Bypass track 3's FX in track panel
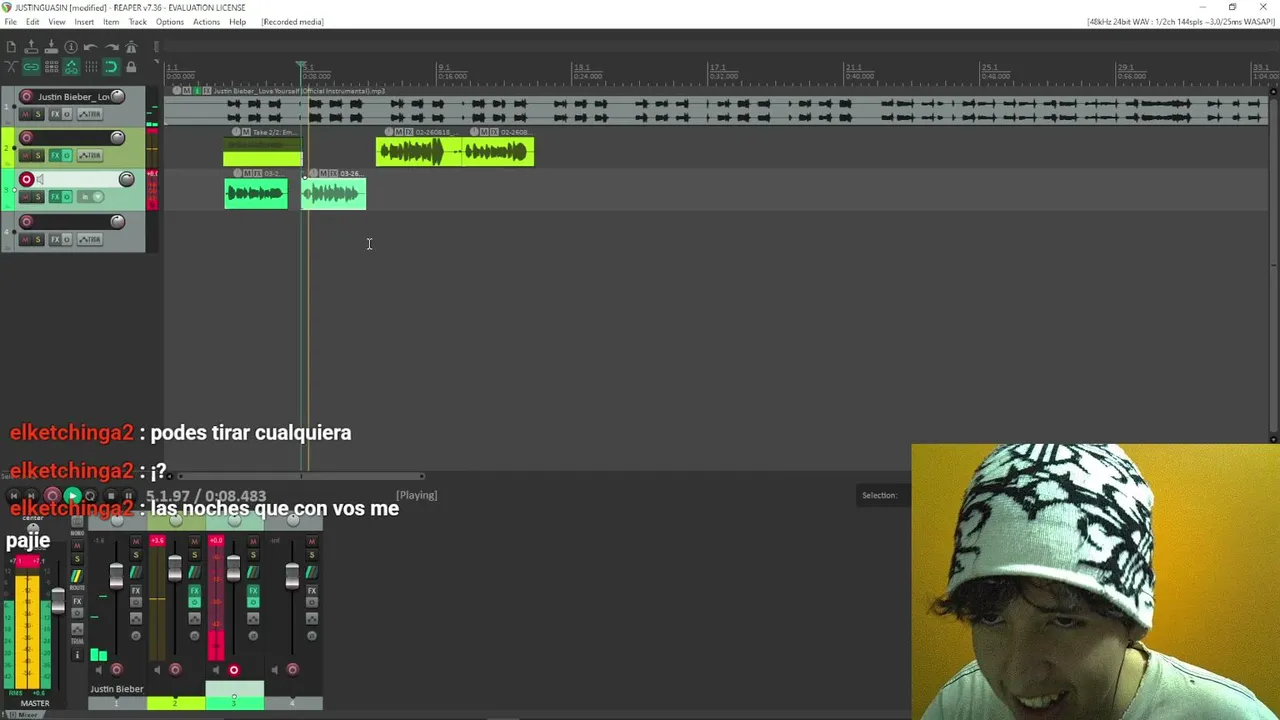 pos(67,197)
